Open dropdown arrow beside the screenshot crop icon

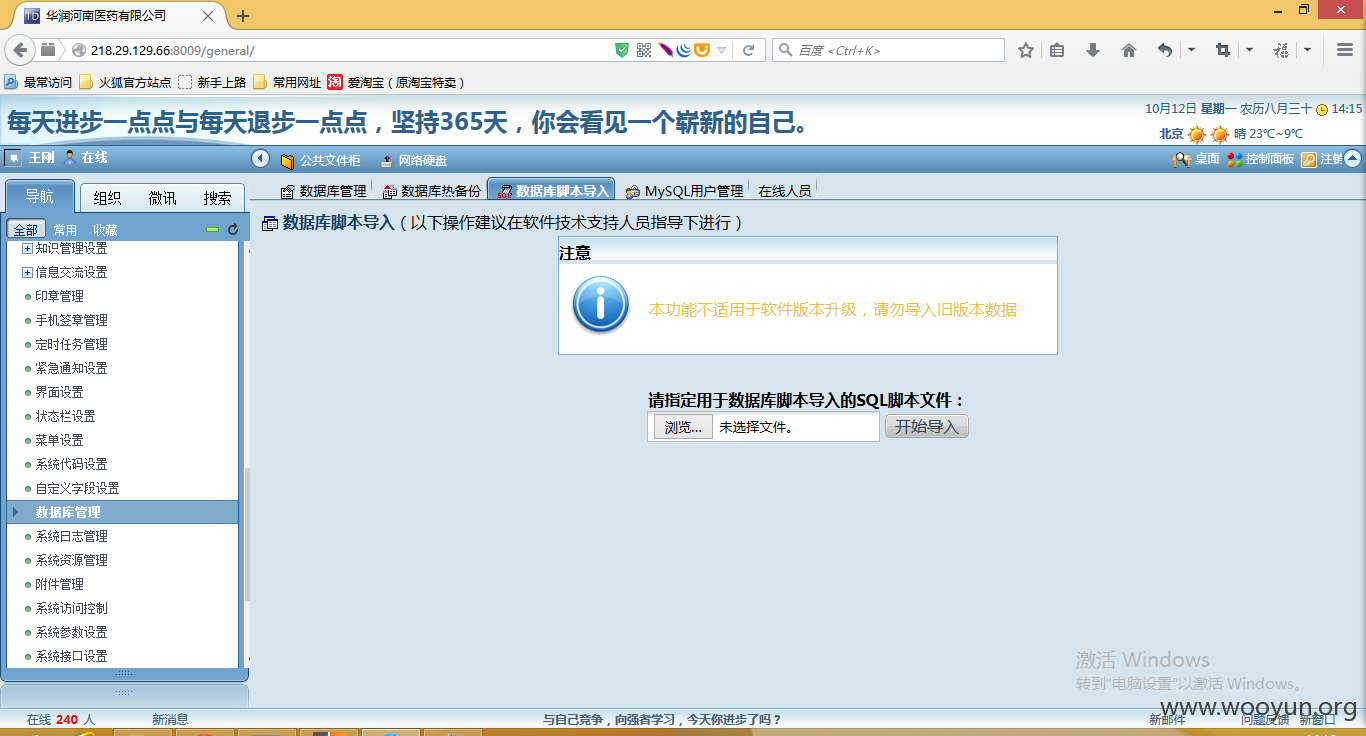coord(1249,50)
